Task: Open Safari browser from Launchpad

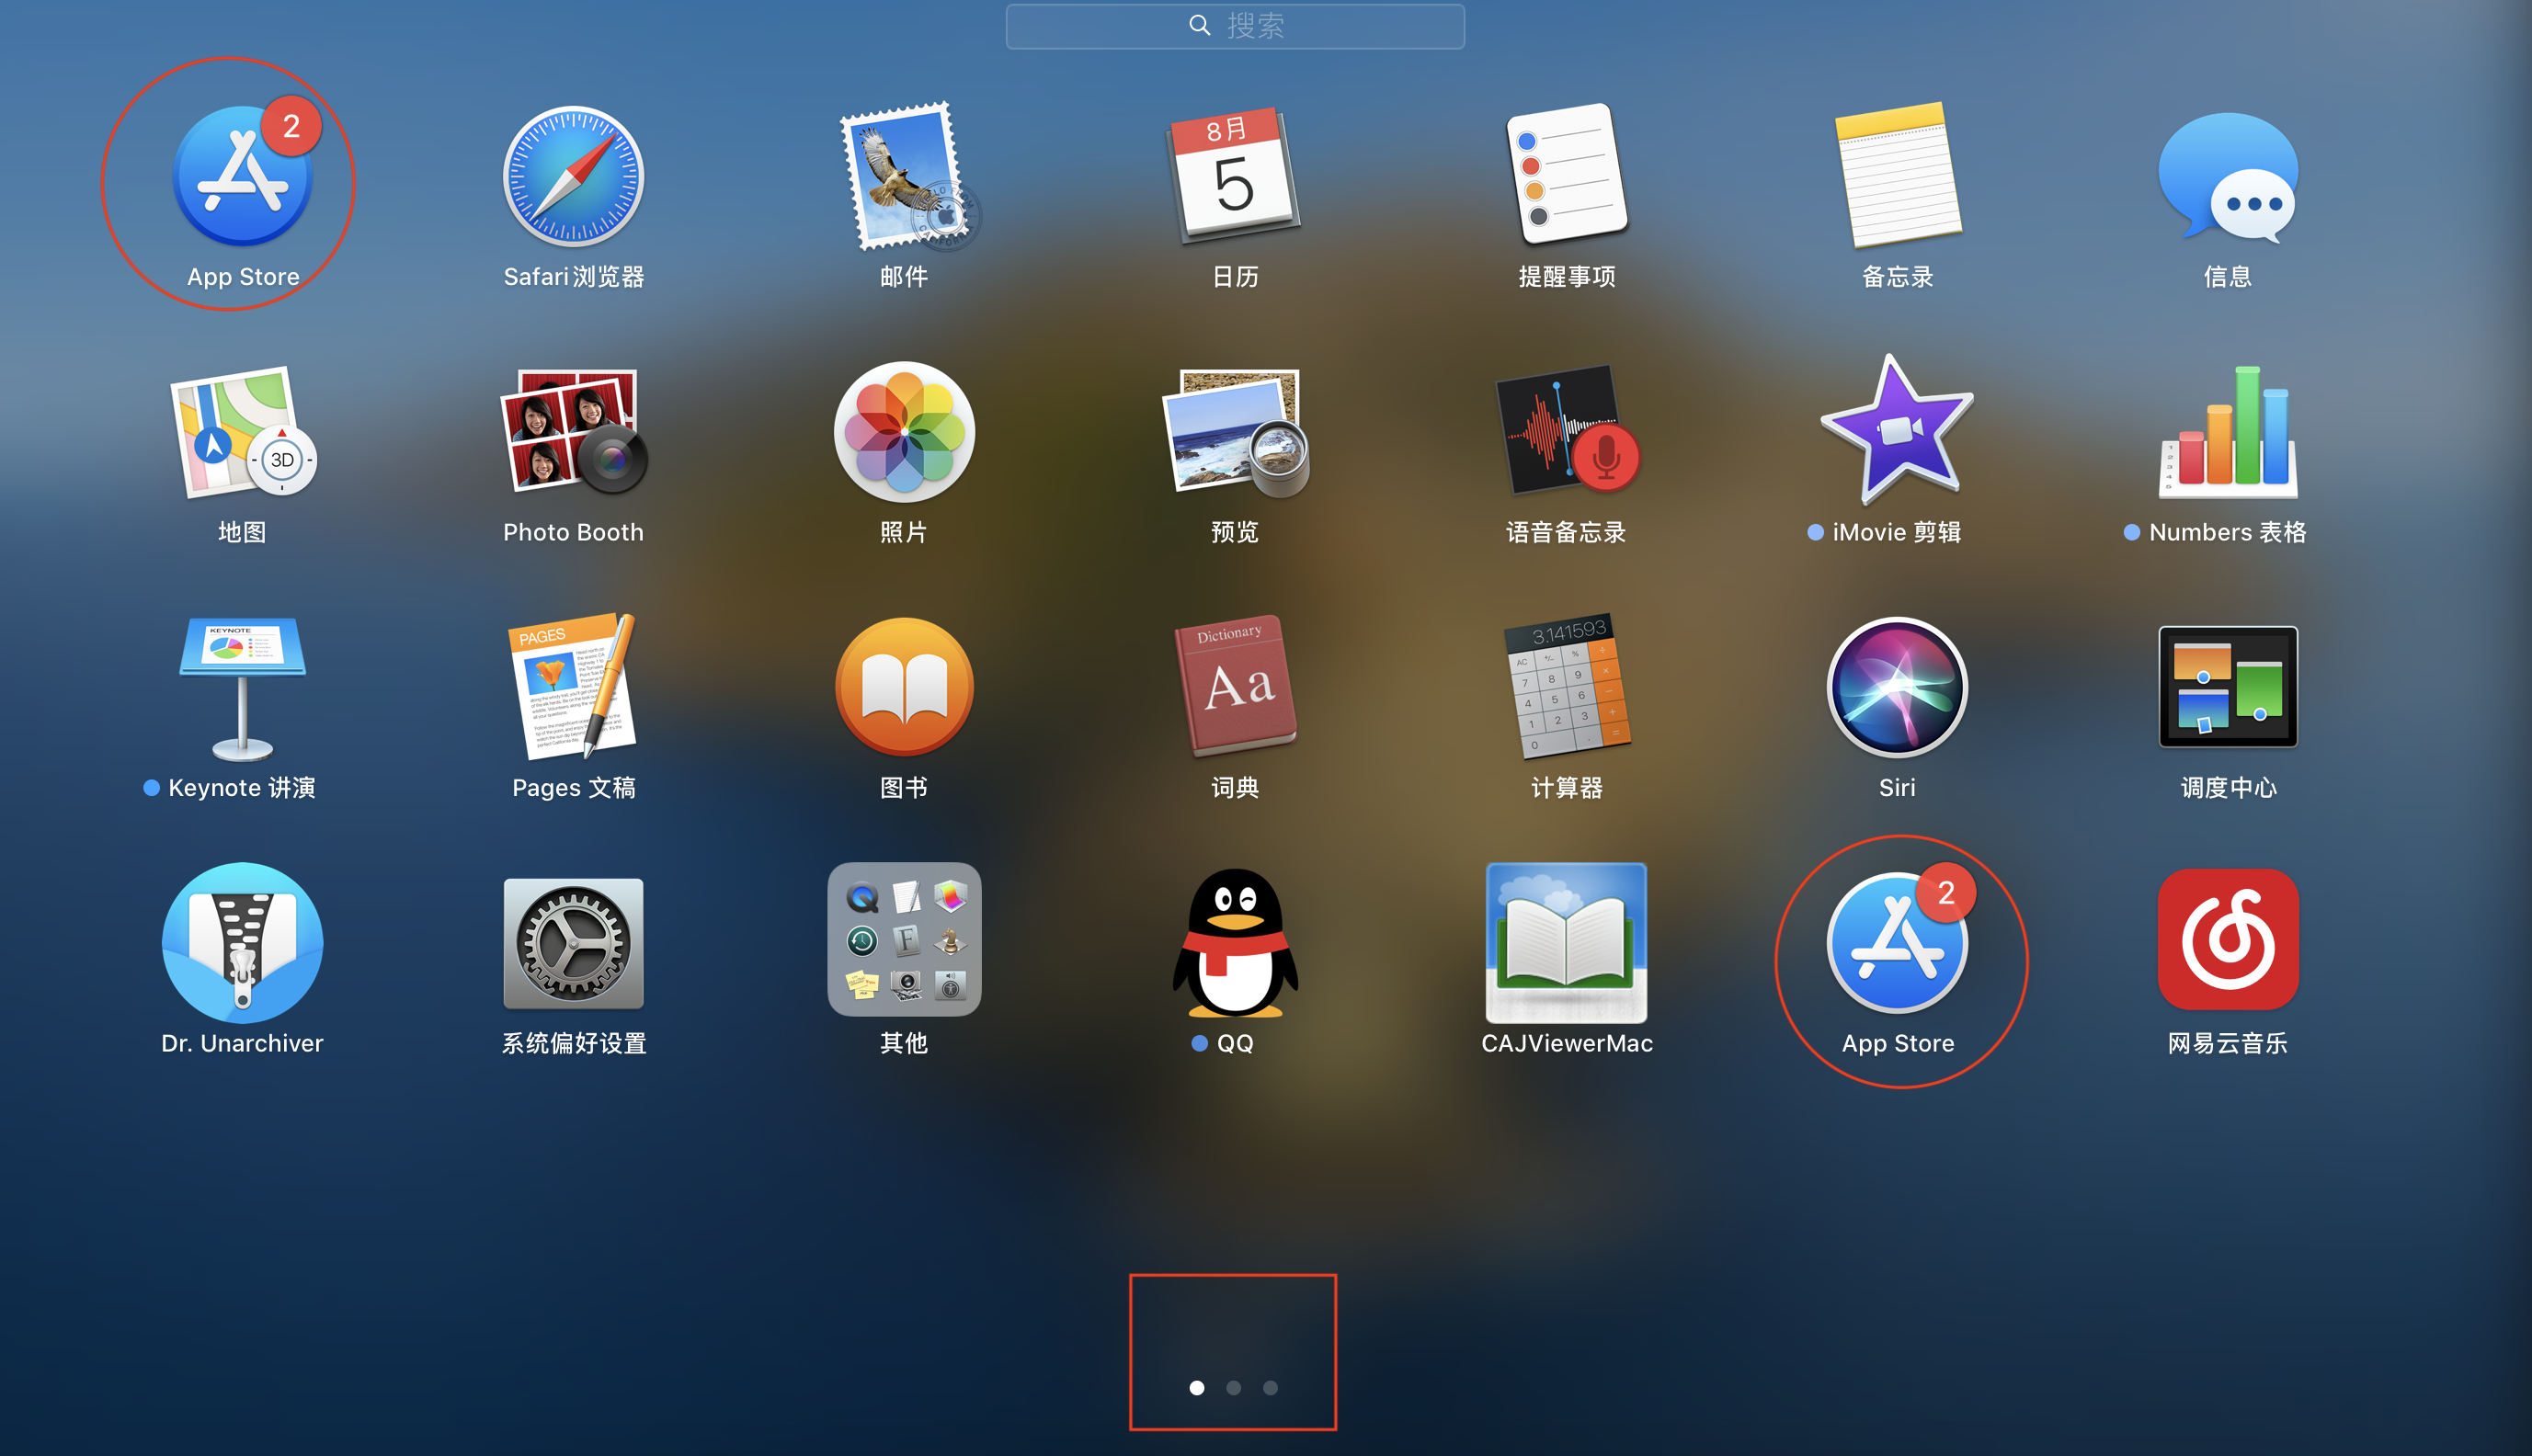Action: pyautogui.click(x=573, y=177)
